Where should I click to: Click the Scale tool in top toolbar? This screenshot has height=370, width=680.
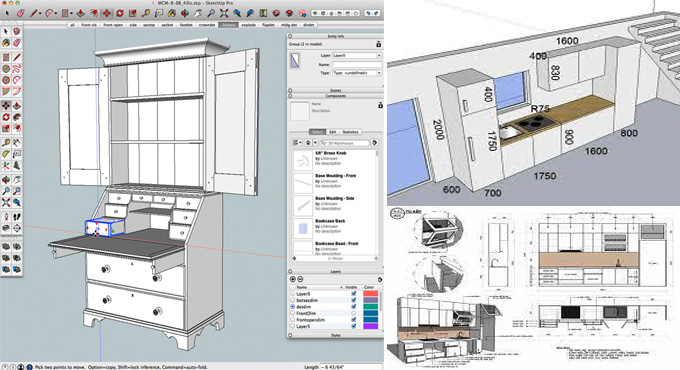[x=133, y=13]
